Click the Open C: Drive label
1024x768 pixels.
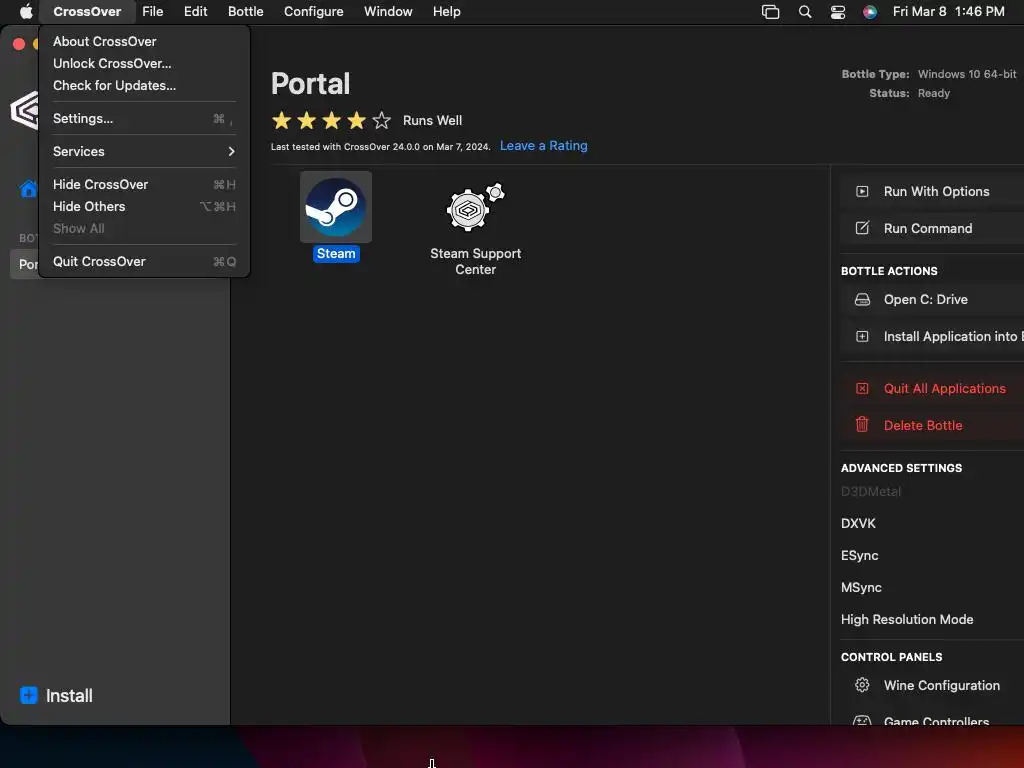(x=925, y=299)
